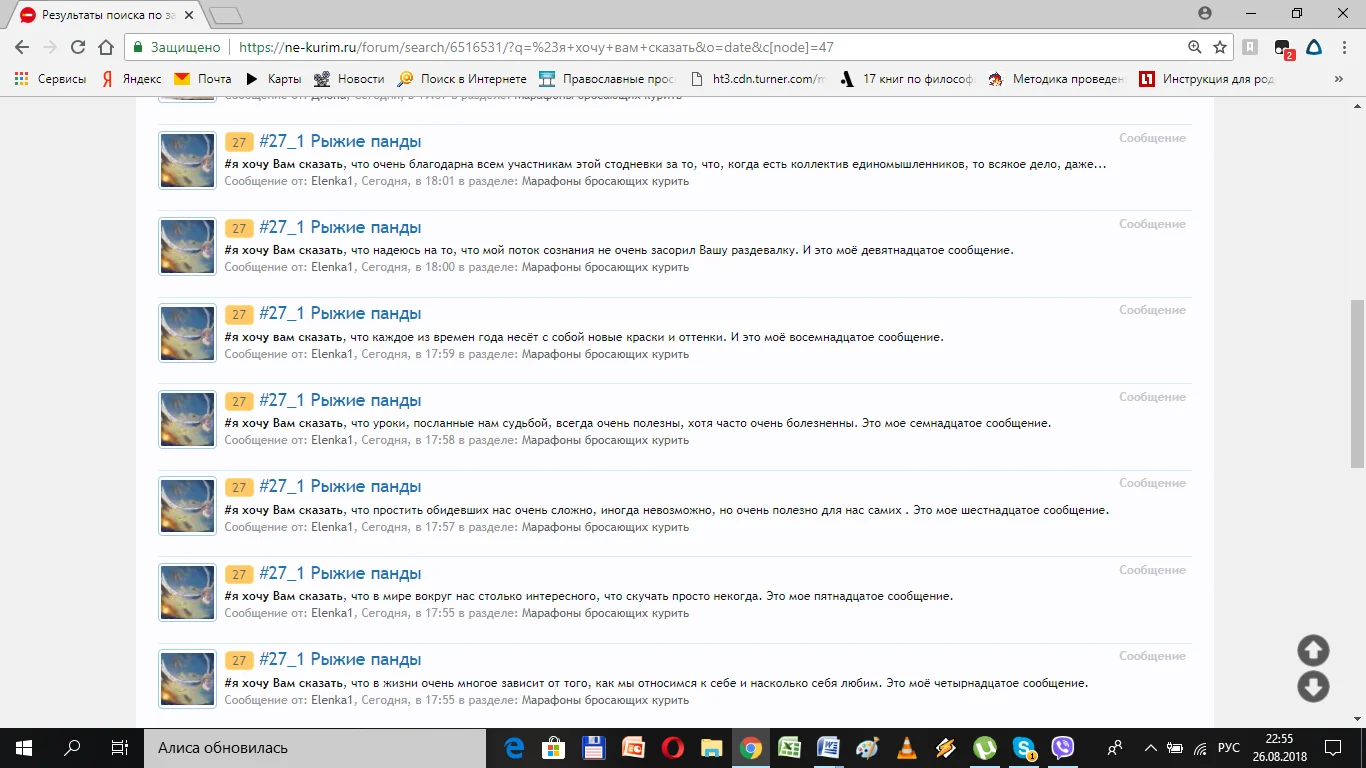Screen dimensions: 1366x768
Task: Open the Сервисы bookmark
Action: (x=50, y=78)
